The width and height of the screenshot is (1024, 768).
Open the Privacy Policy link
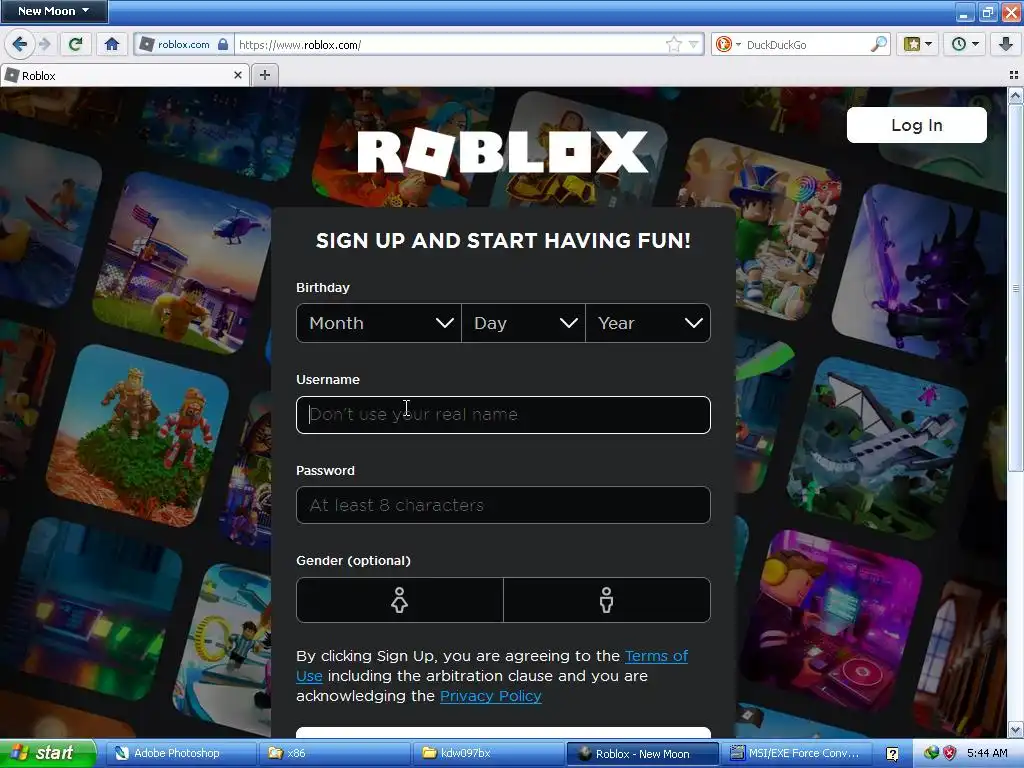(x=490, y=696)
